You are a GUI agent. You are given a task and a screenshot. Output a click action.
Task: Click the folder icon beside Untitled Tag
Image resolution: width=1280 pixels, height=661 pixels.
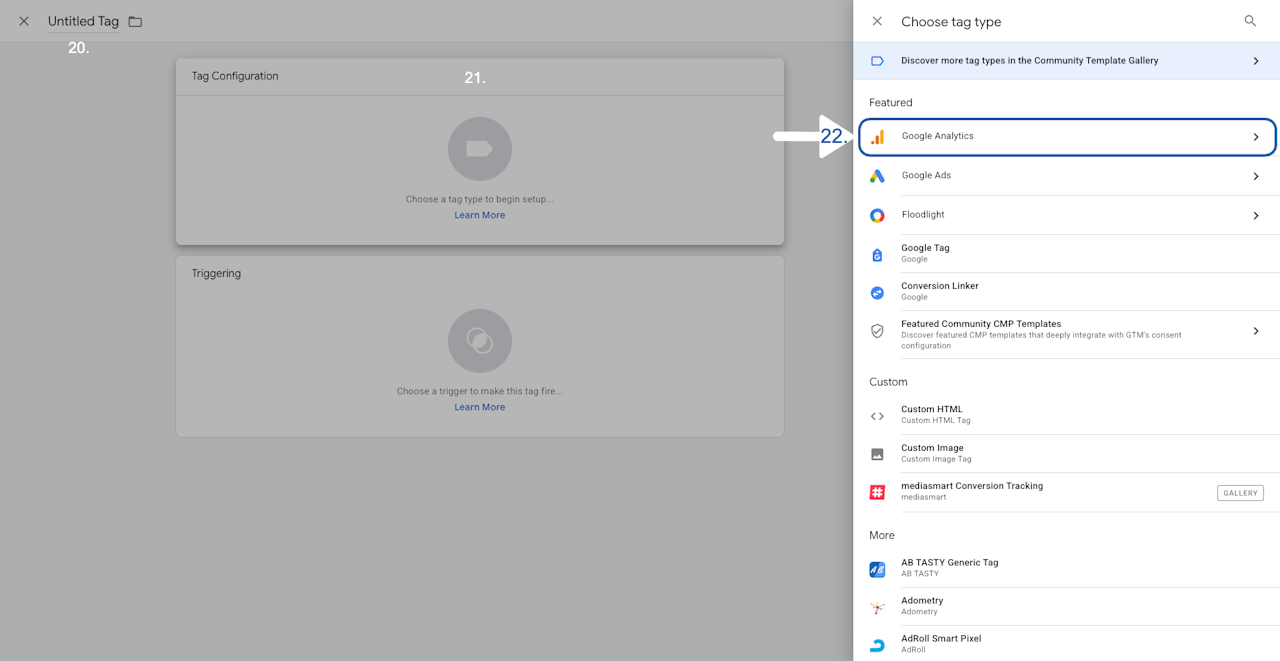[x=135, y=22]
